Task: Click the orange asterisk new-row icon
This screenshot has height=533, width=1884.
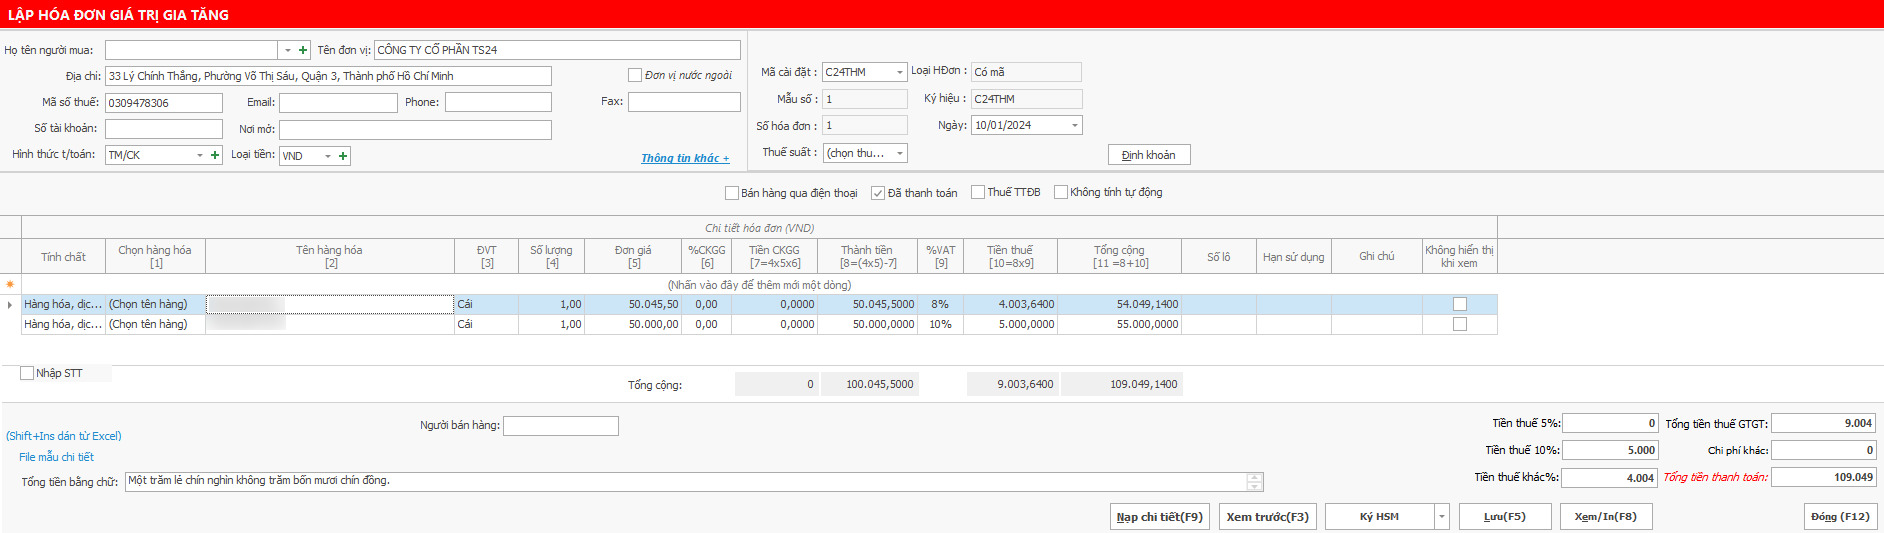Action: pos(10,285)
